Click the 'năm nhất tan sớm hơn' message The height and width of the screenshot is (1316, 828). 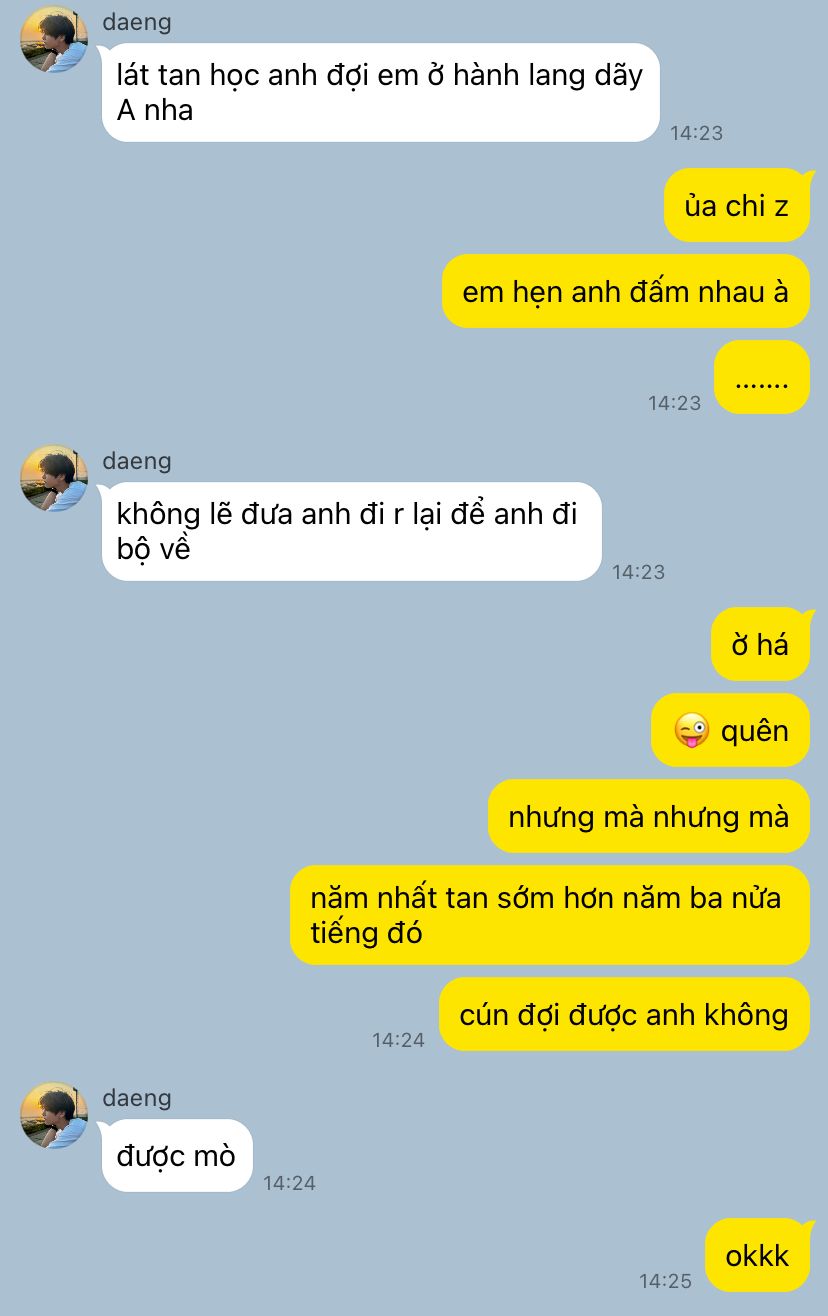pyautogui.click(x=550, y=914)
